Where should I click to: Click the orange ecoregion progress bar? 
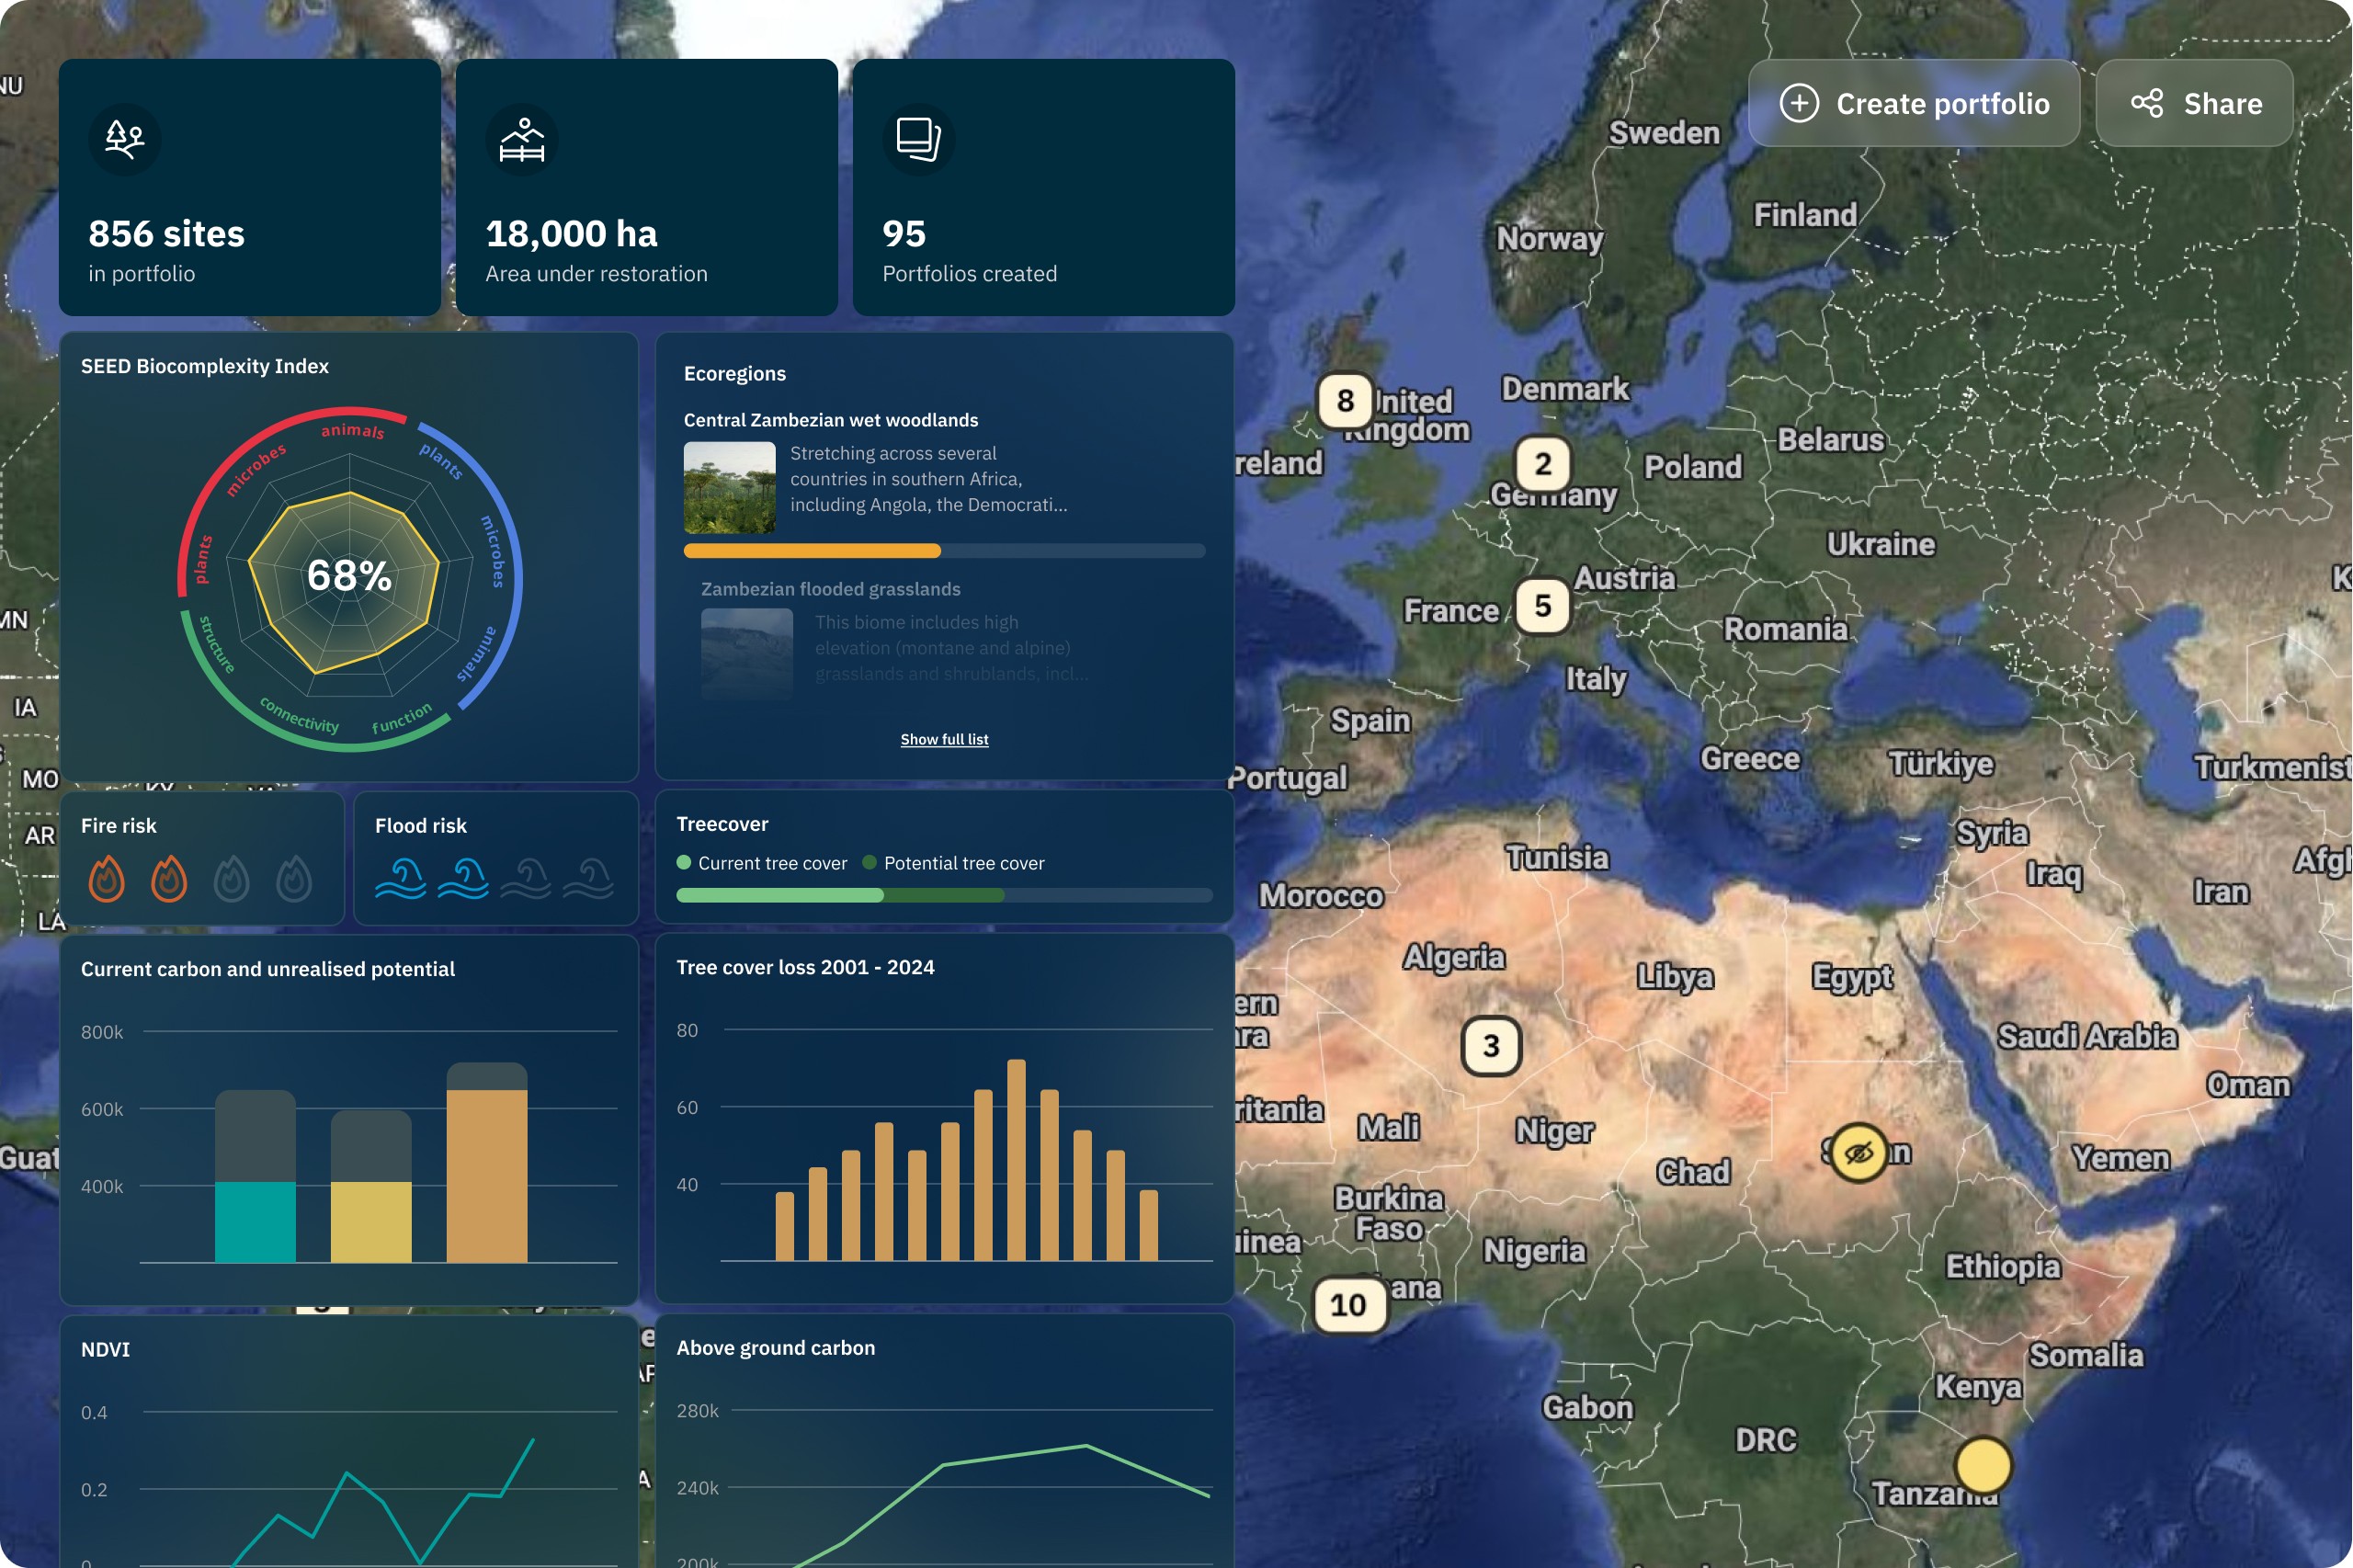(812, 551)
